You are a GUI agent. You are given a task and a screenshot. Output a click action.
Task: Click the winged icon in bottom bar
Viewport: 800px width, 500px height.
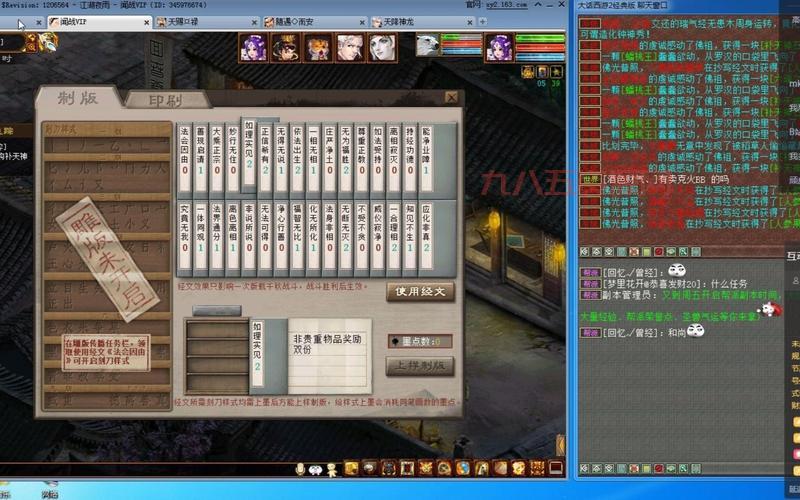coord(426,468)
